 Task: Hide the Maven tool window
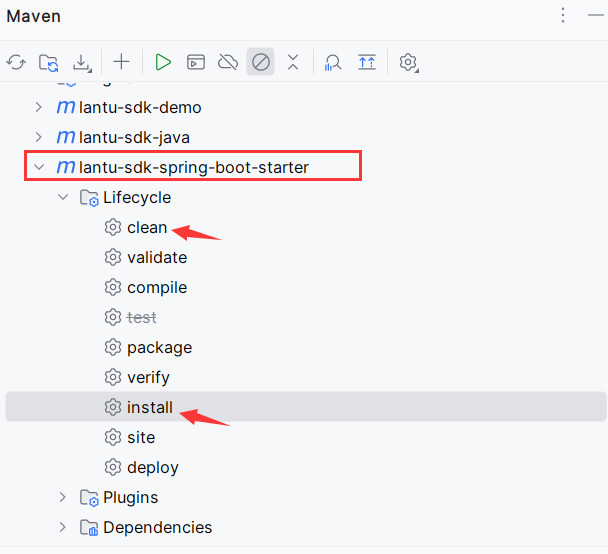point(596,16)
